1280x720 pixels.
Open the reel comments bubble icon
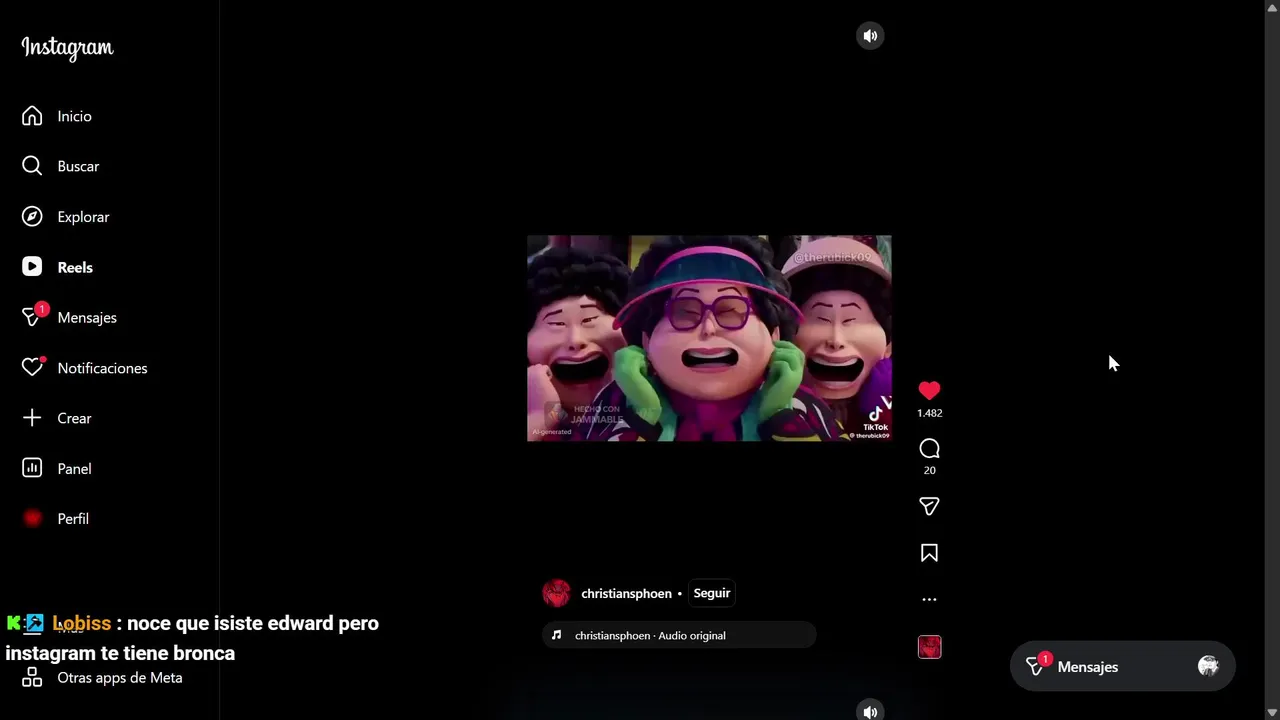click(x=929, y=449)
